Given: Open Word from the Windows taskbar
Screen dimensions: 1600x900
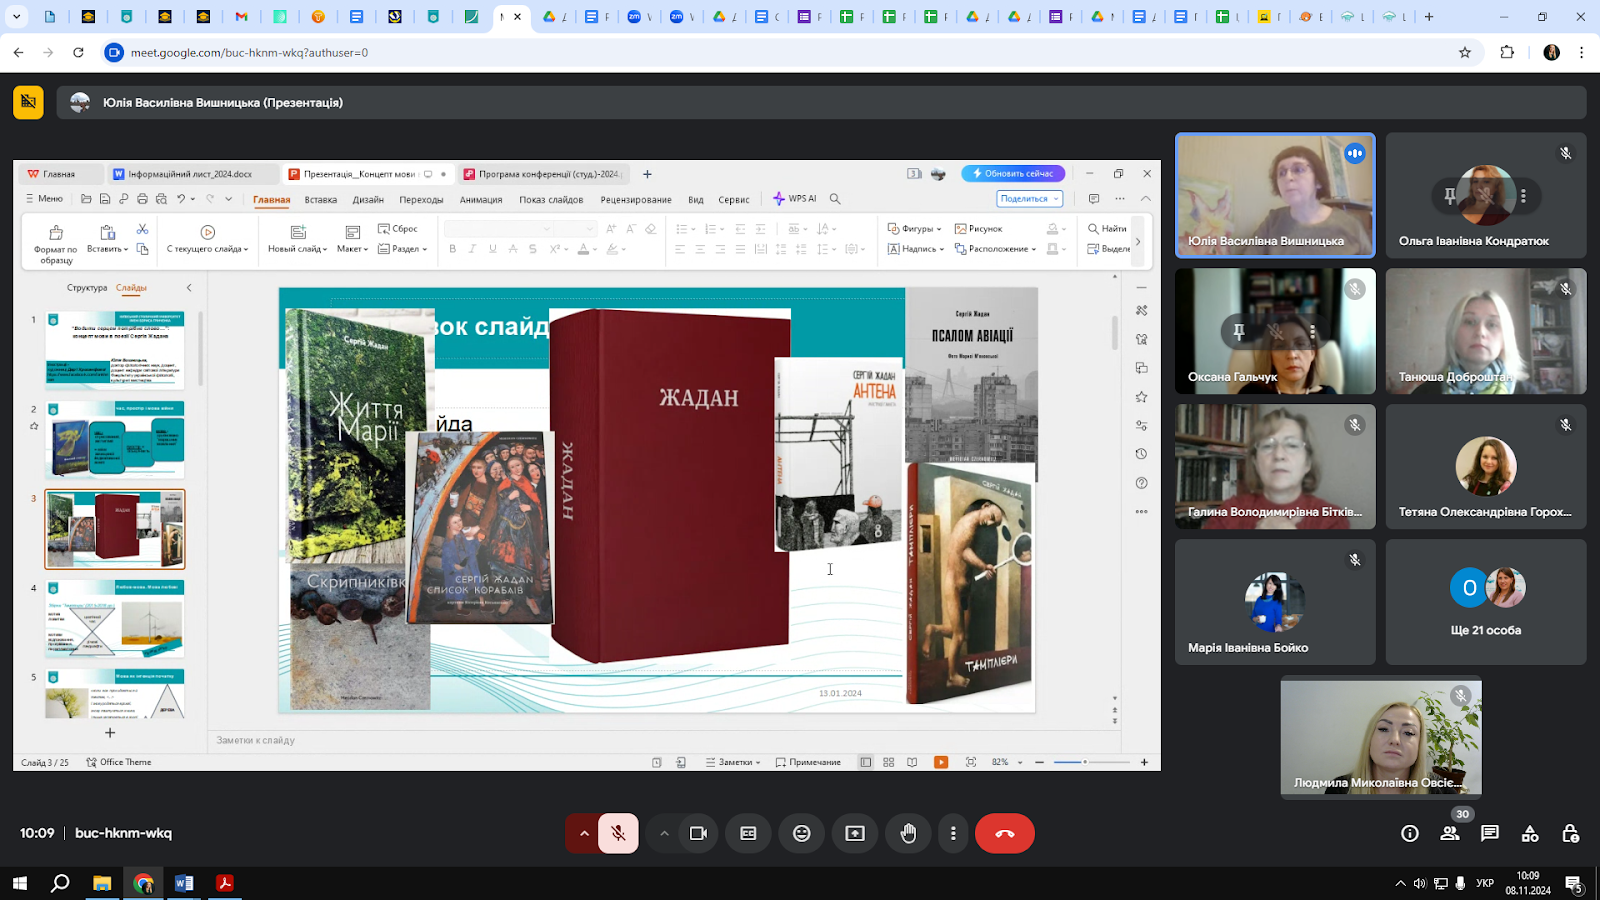Looking at the screenshot, I should tap(184, 883).
